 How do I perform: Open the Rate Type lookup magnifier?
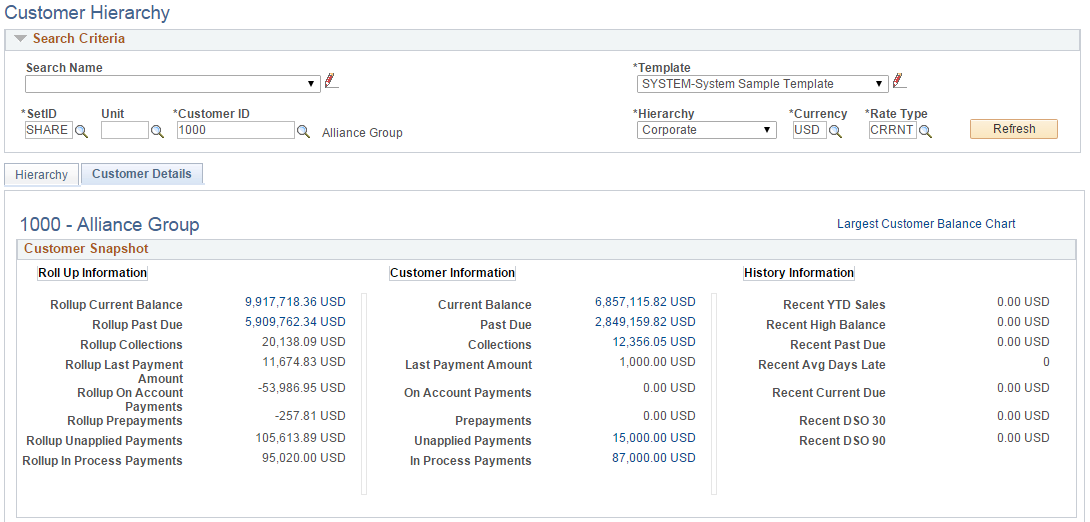tap(925, 131)
